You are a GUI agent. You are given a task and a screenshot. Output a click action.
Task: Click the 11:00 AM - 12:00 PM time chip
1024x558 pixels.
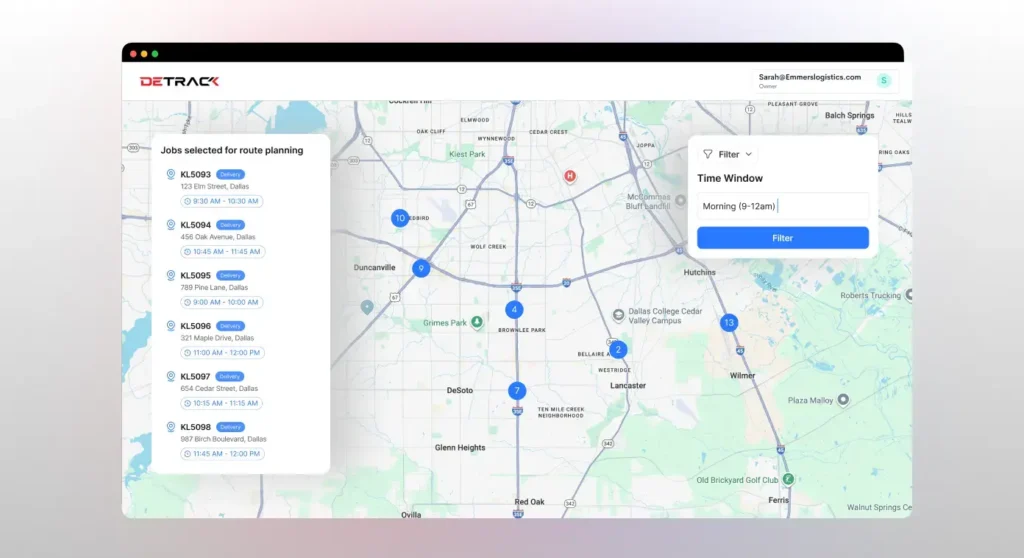coord(223,352)
